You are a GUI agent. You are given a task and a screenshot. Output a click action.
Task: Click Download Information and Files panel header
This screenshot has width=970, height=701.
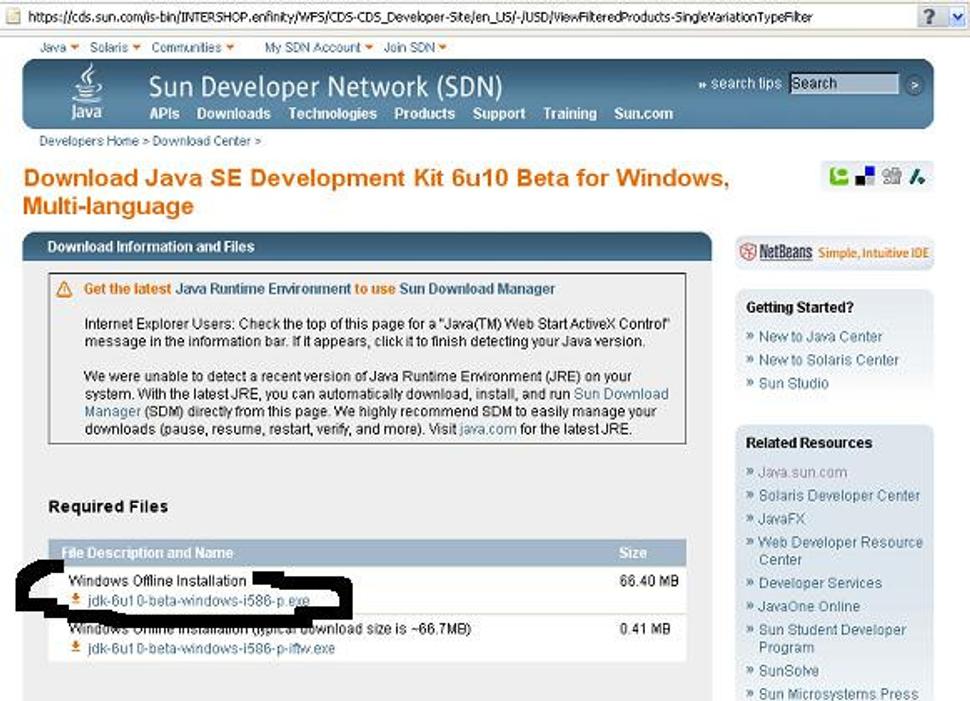tap(367, 247)
